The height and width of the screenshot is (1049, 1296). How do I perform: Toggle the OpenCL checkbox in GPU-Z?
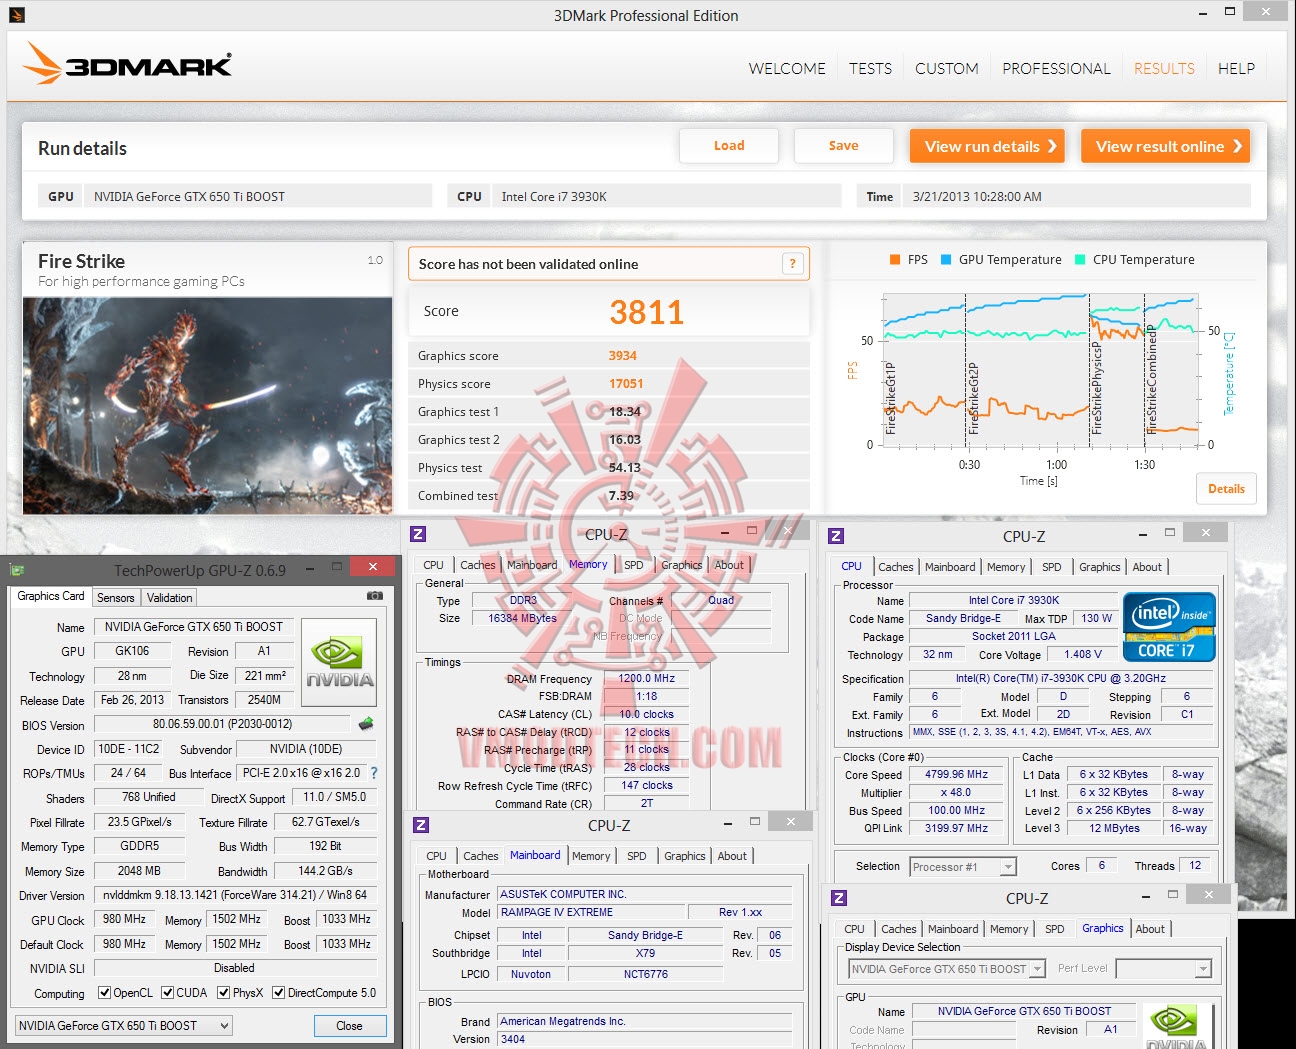click(x=104, y=993)
